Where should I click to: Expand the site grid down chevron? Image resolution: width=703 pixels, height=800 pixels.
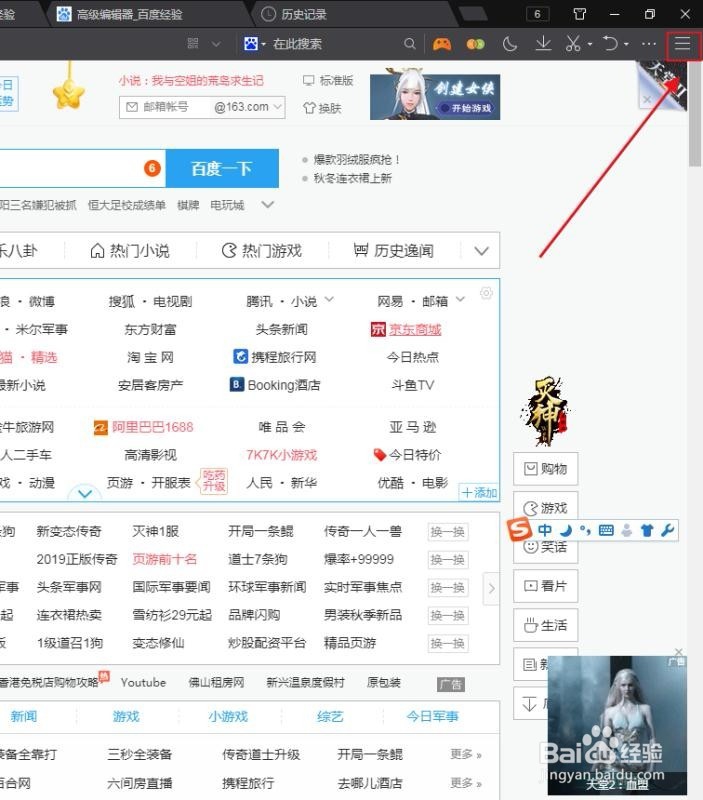click(85, 493)
